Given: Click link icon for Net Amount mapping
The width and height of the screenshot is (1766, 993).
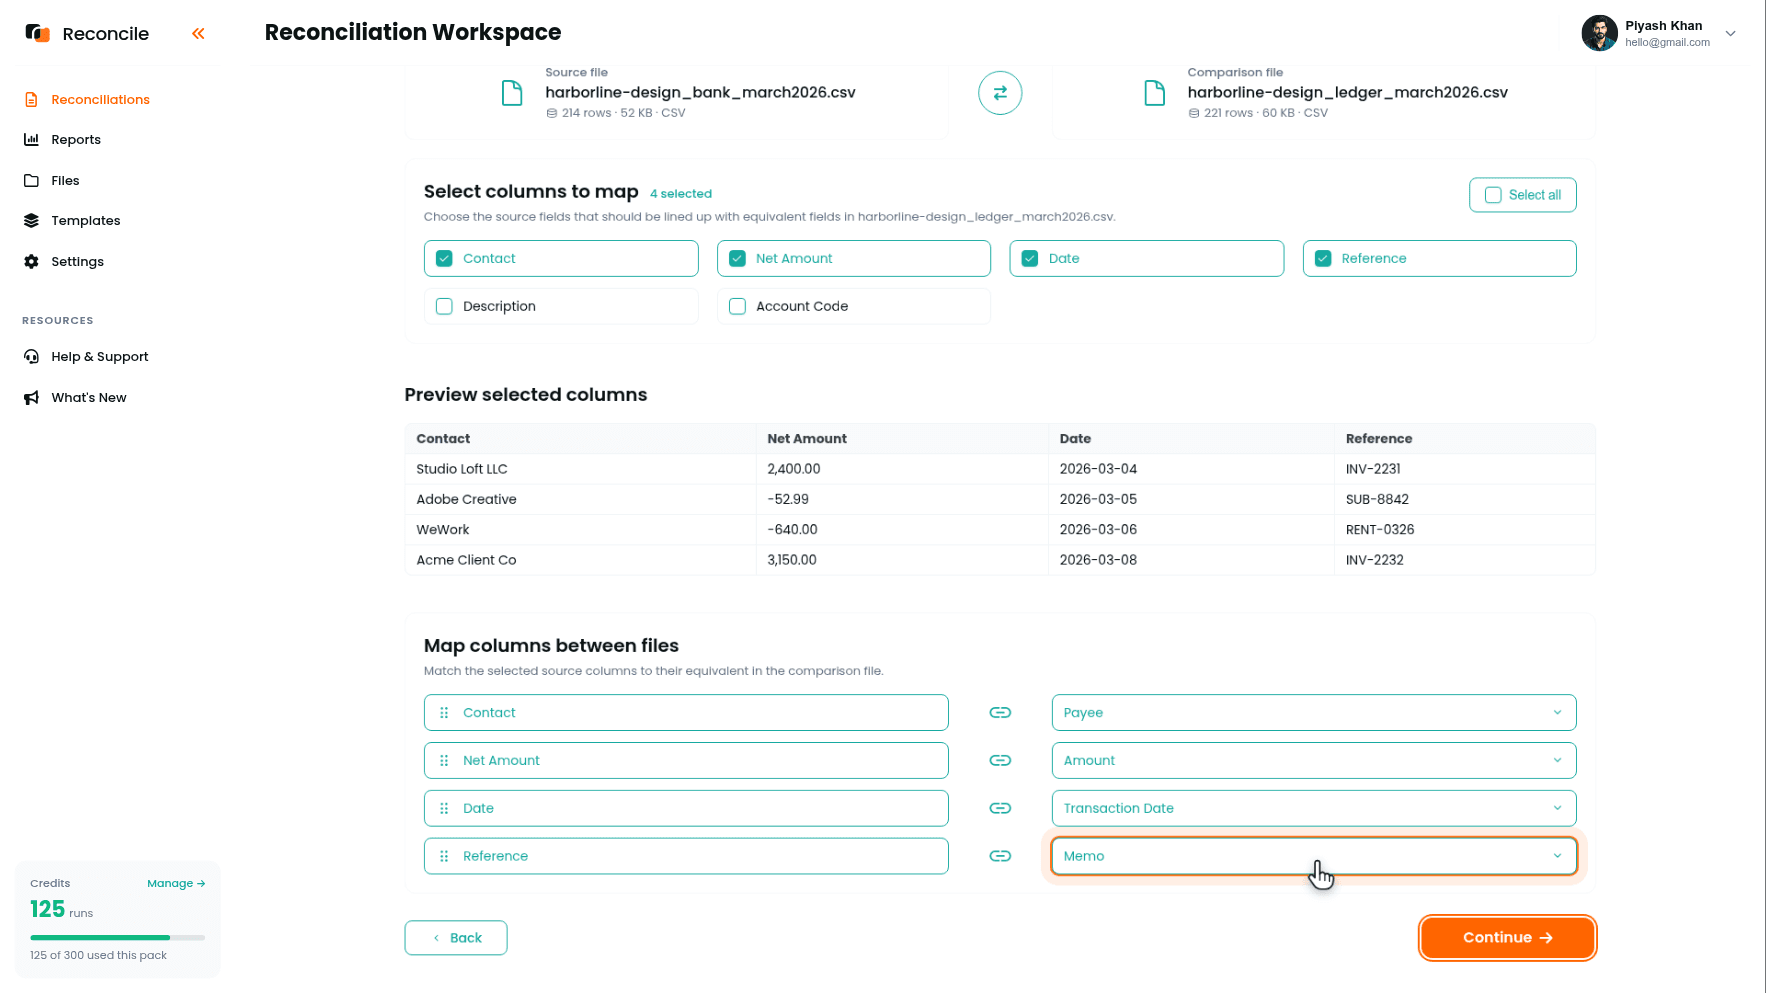Looking at the screenshot, I should [1000, 760].
